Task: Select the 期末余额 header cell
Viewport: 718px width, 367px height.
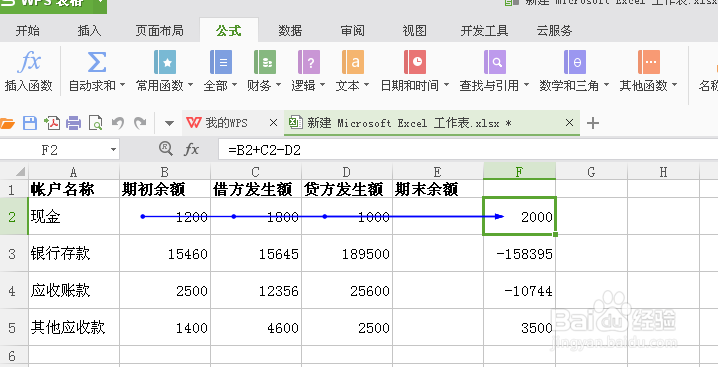Action: (438, 189)
